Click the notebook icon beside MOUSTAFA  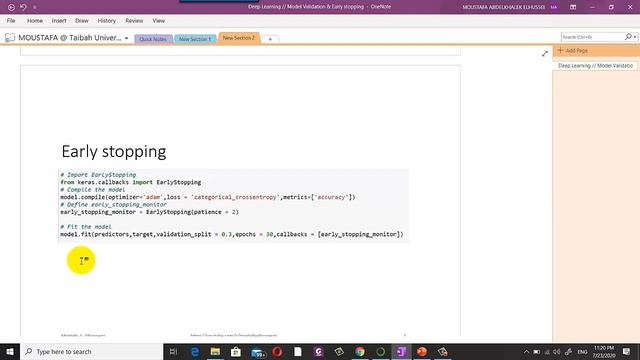10,38
